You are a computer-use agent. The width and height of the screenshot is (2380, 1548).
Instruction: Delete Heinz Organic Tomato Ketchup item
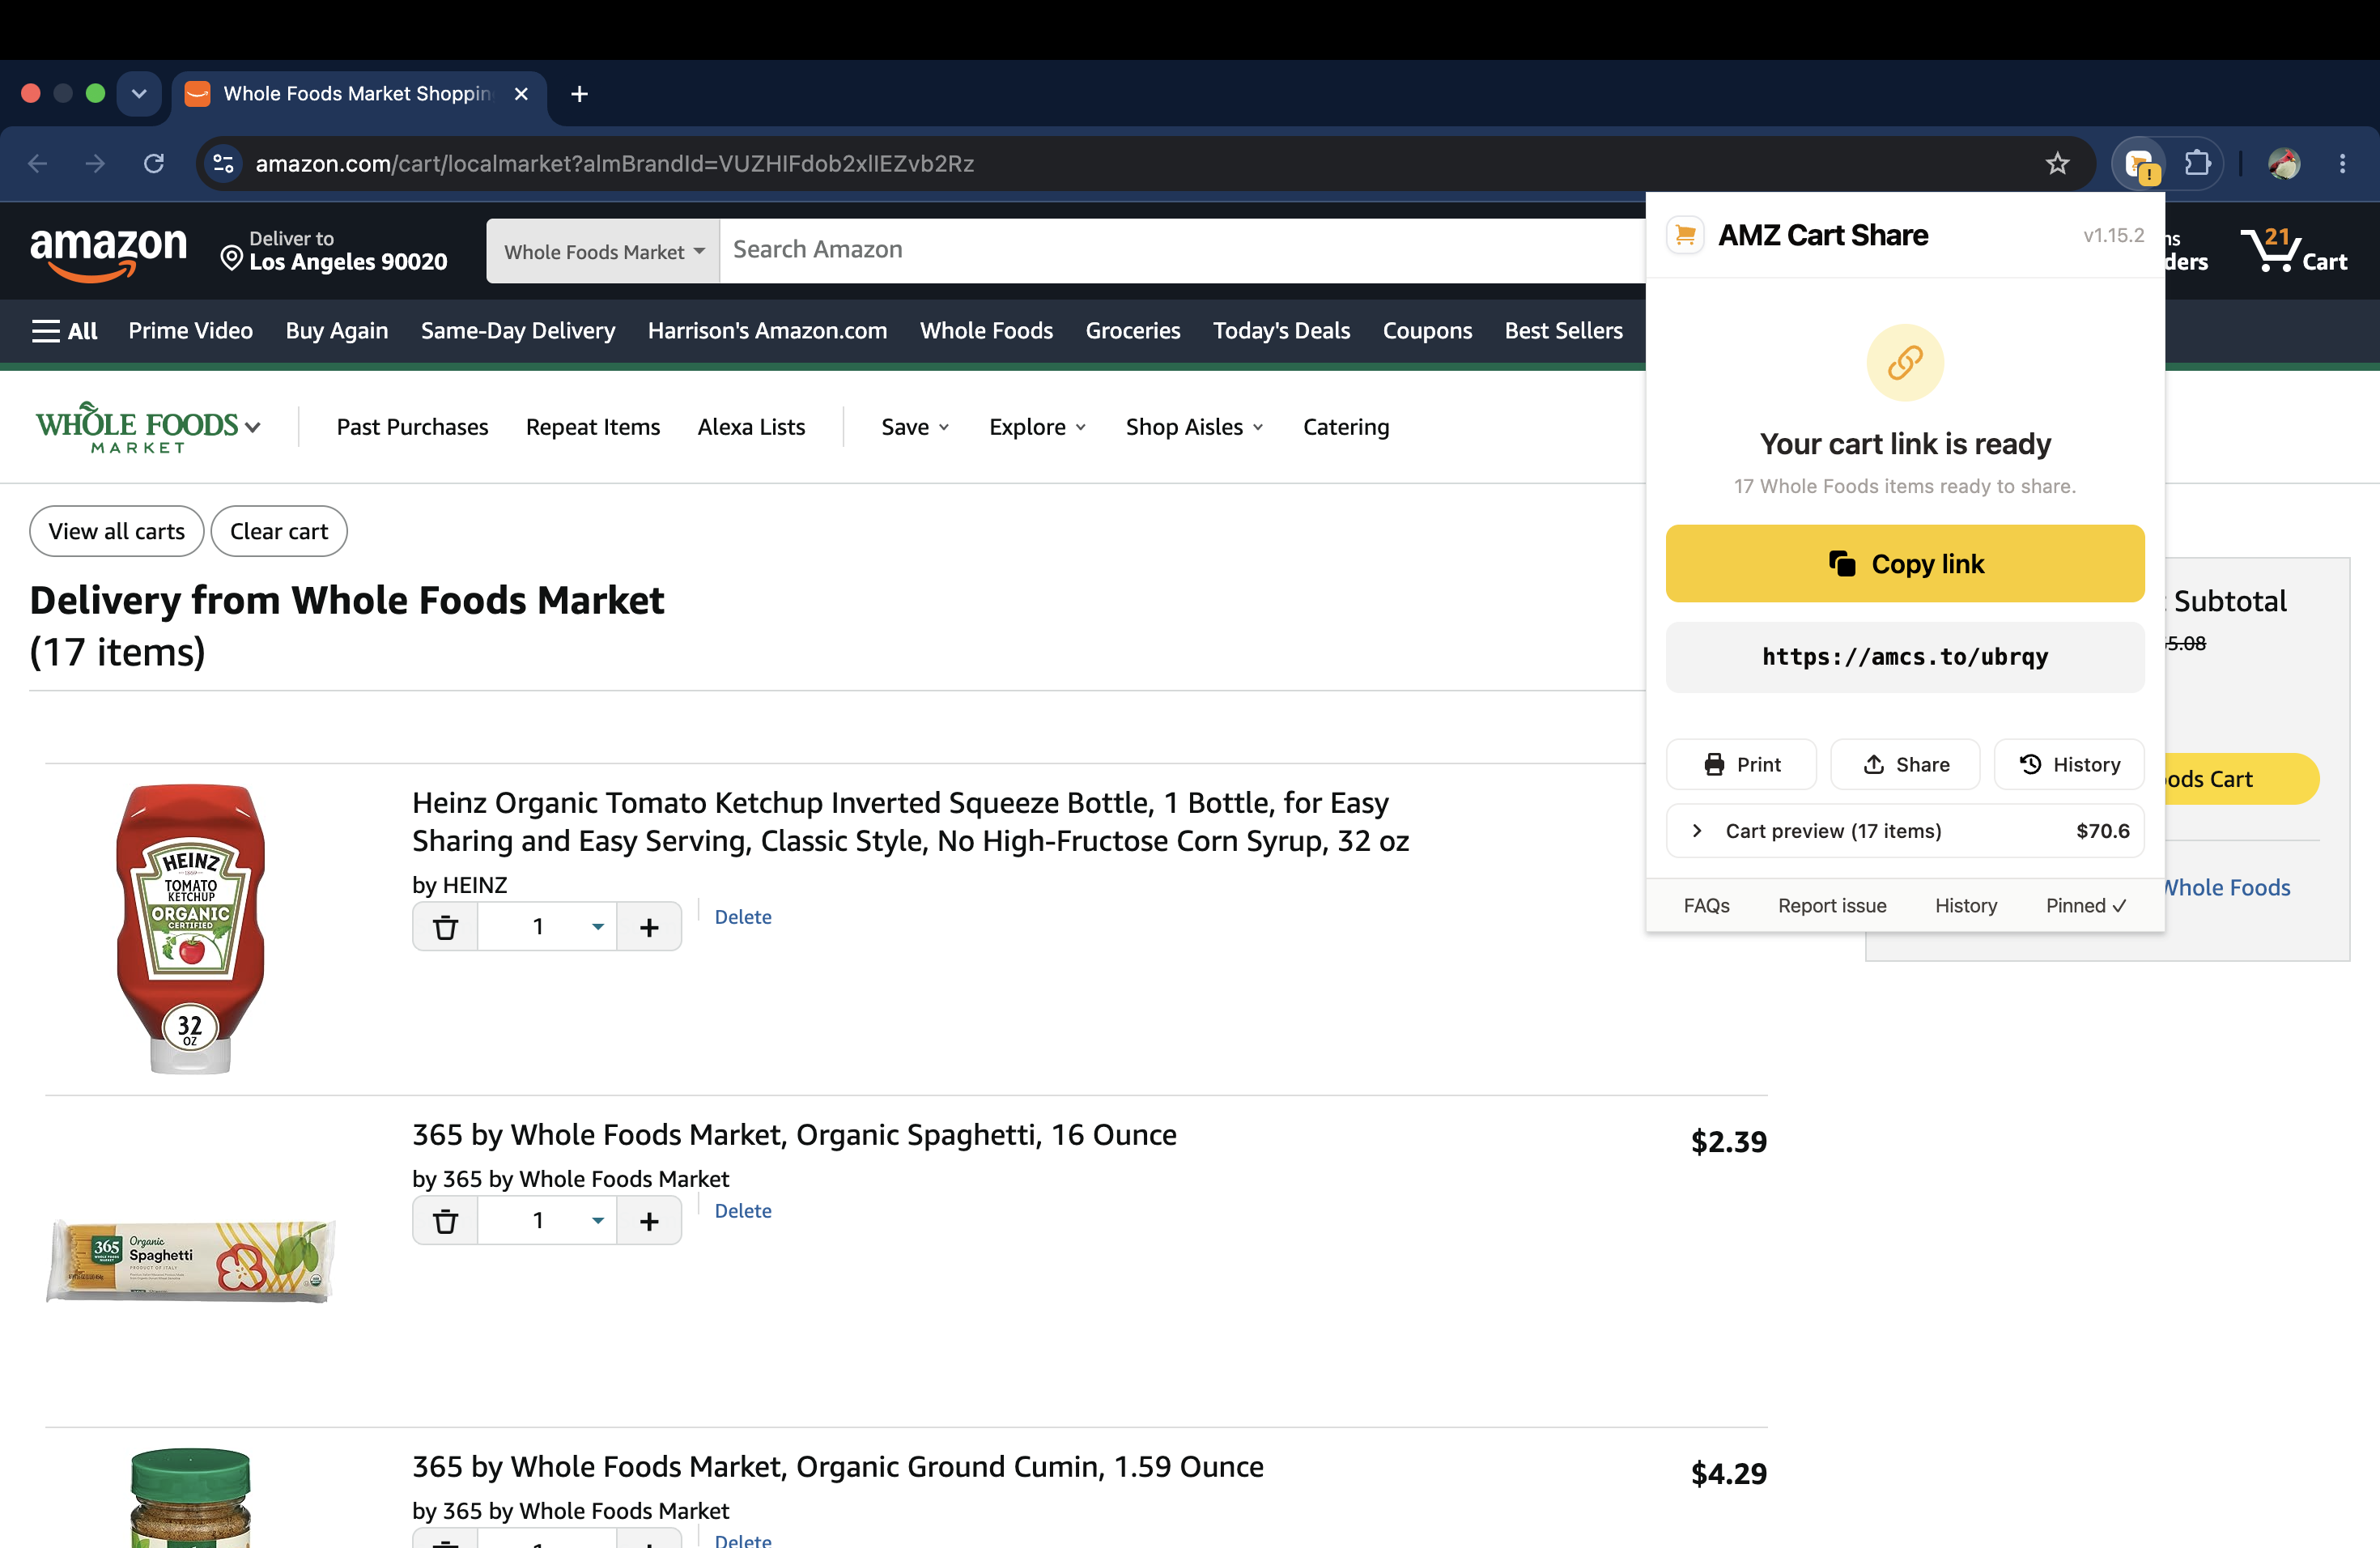coord(743,917)
